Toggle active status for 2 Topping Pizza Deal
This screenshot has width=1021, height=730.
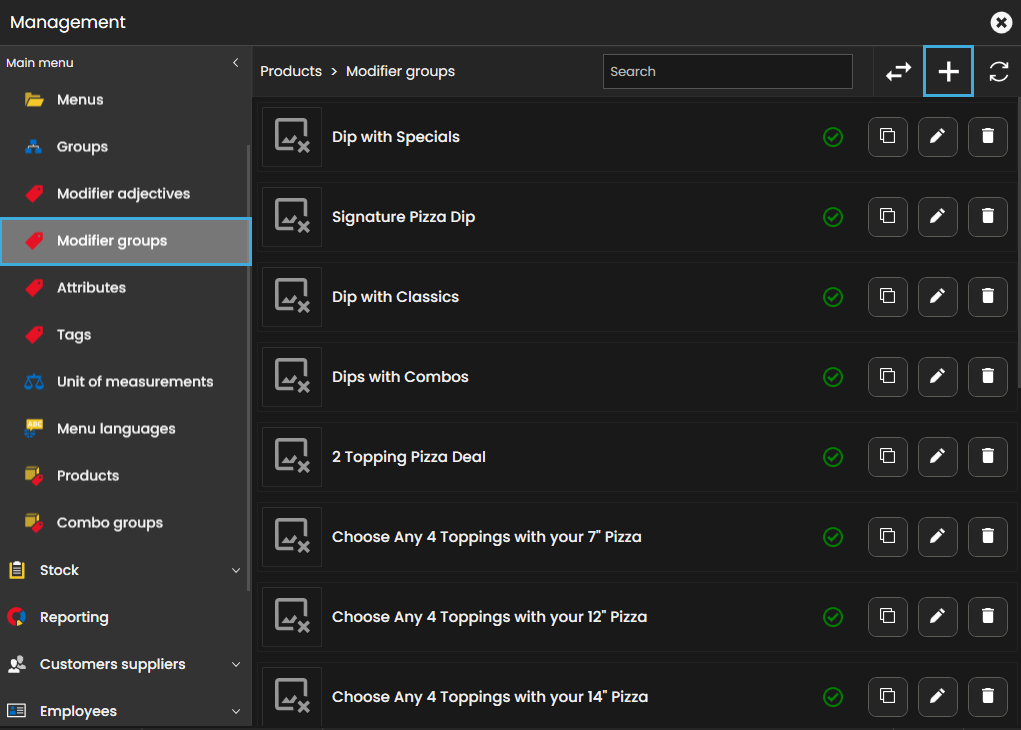[832, 457]
